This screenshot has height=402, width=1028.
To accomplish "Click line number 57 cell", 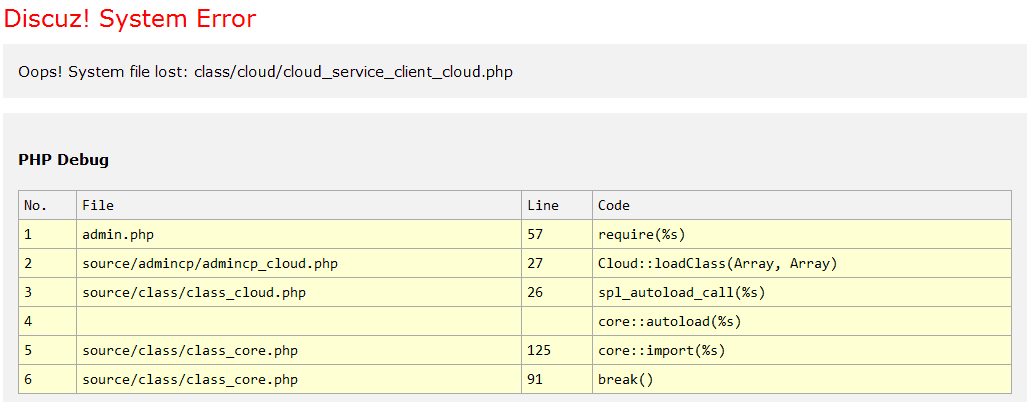I will tap(557, 234).
